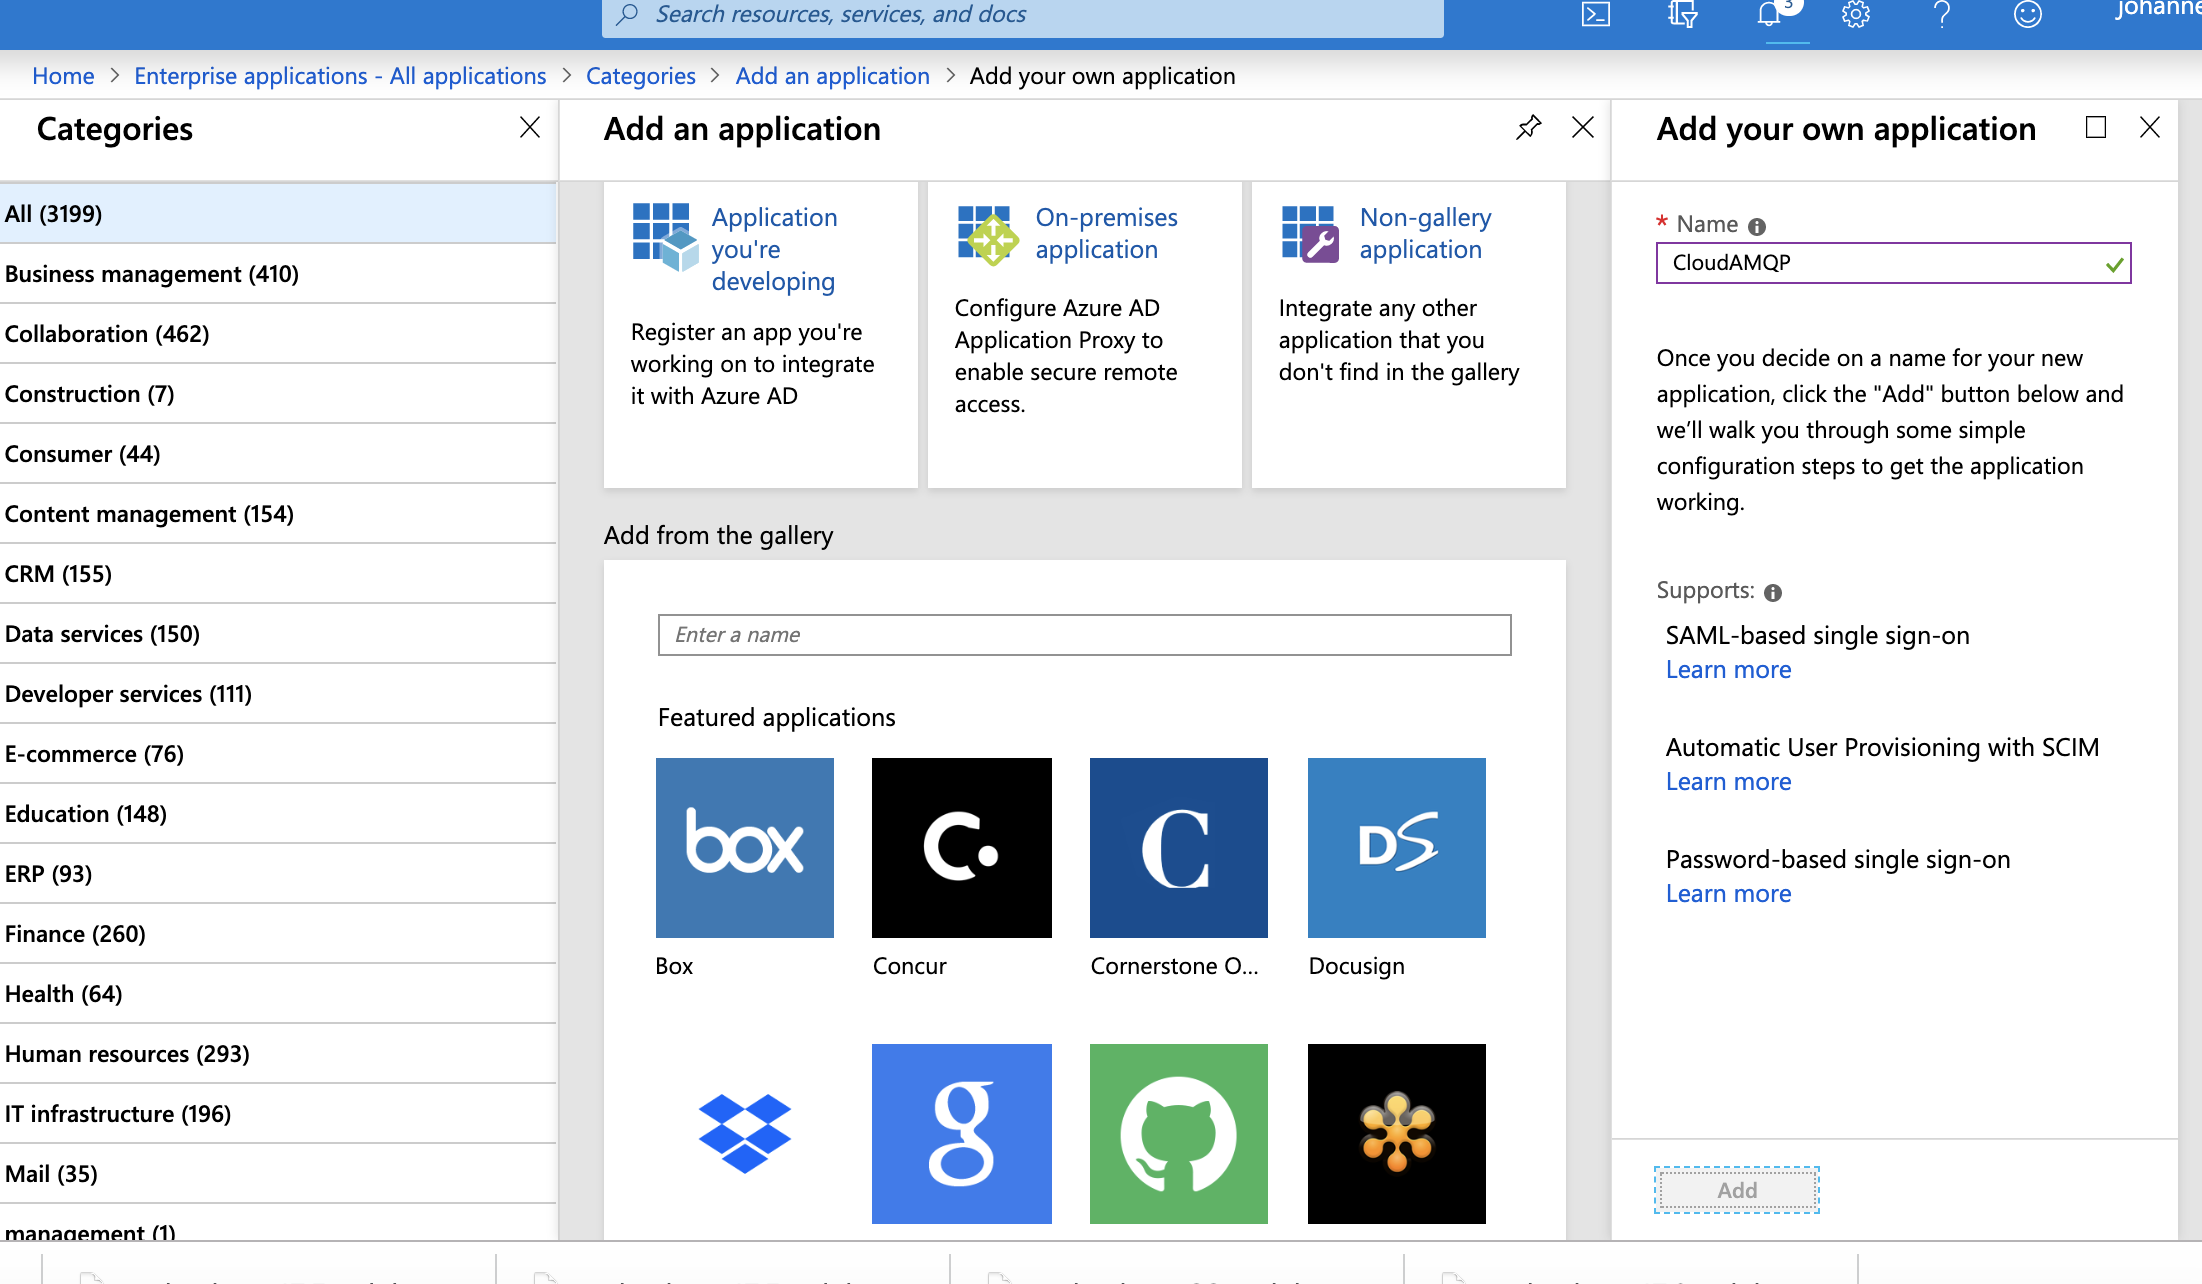The image size is (2202, 1284).
Task: Click the gallery Enter a name search box
Action: [x=1084, y=635]
